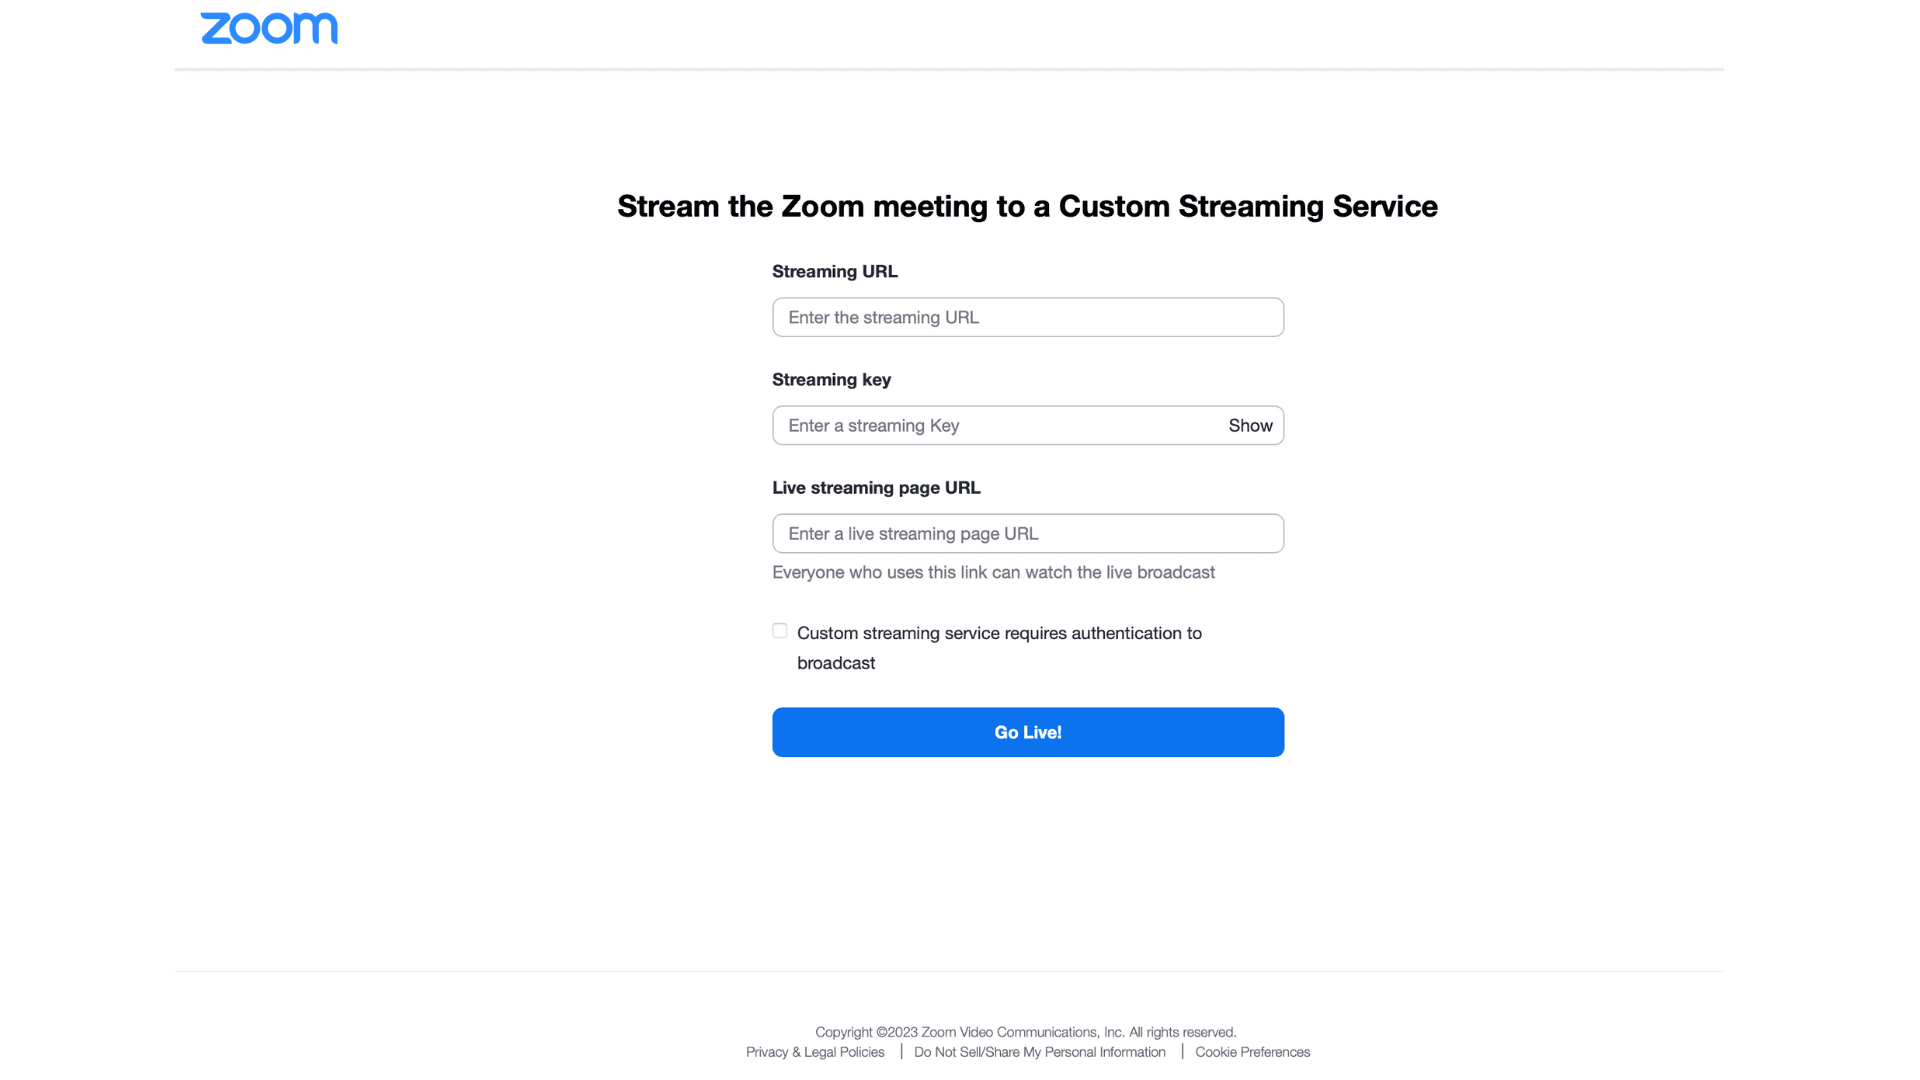Click the 'Live streaming page URL' label
The height and width of the screenshot is (1080, 1920).
pos(876,487)
